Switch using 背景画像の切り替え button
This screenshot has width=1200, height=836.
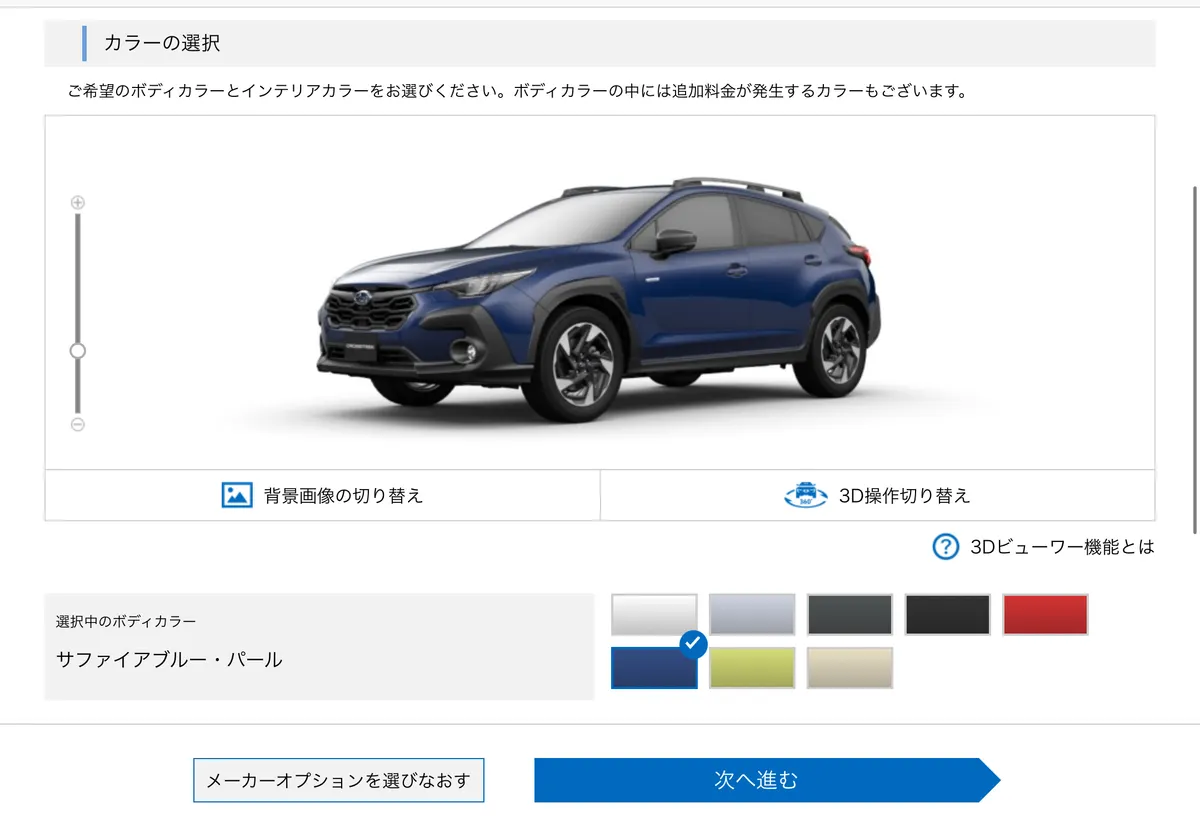point(323,495)
